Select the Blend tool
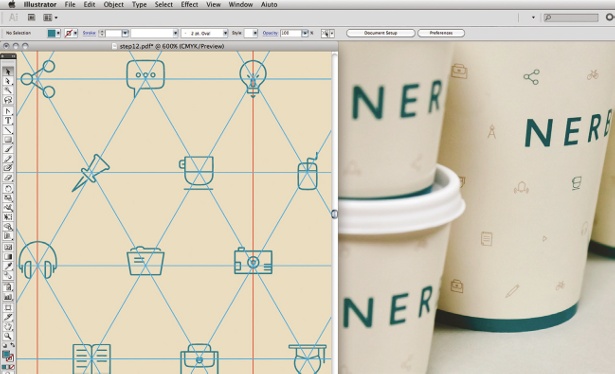615x374 pixels. [8, 276]
